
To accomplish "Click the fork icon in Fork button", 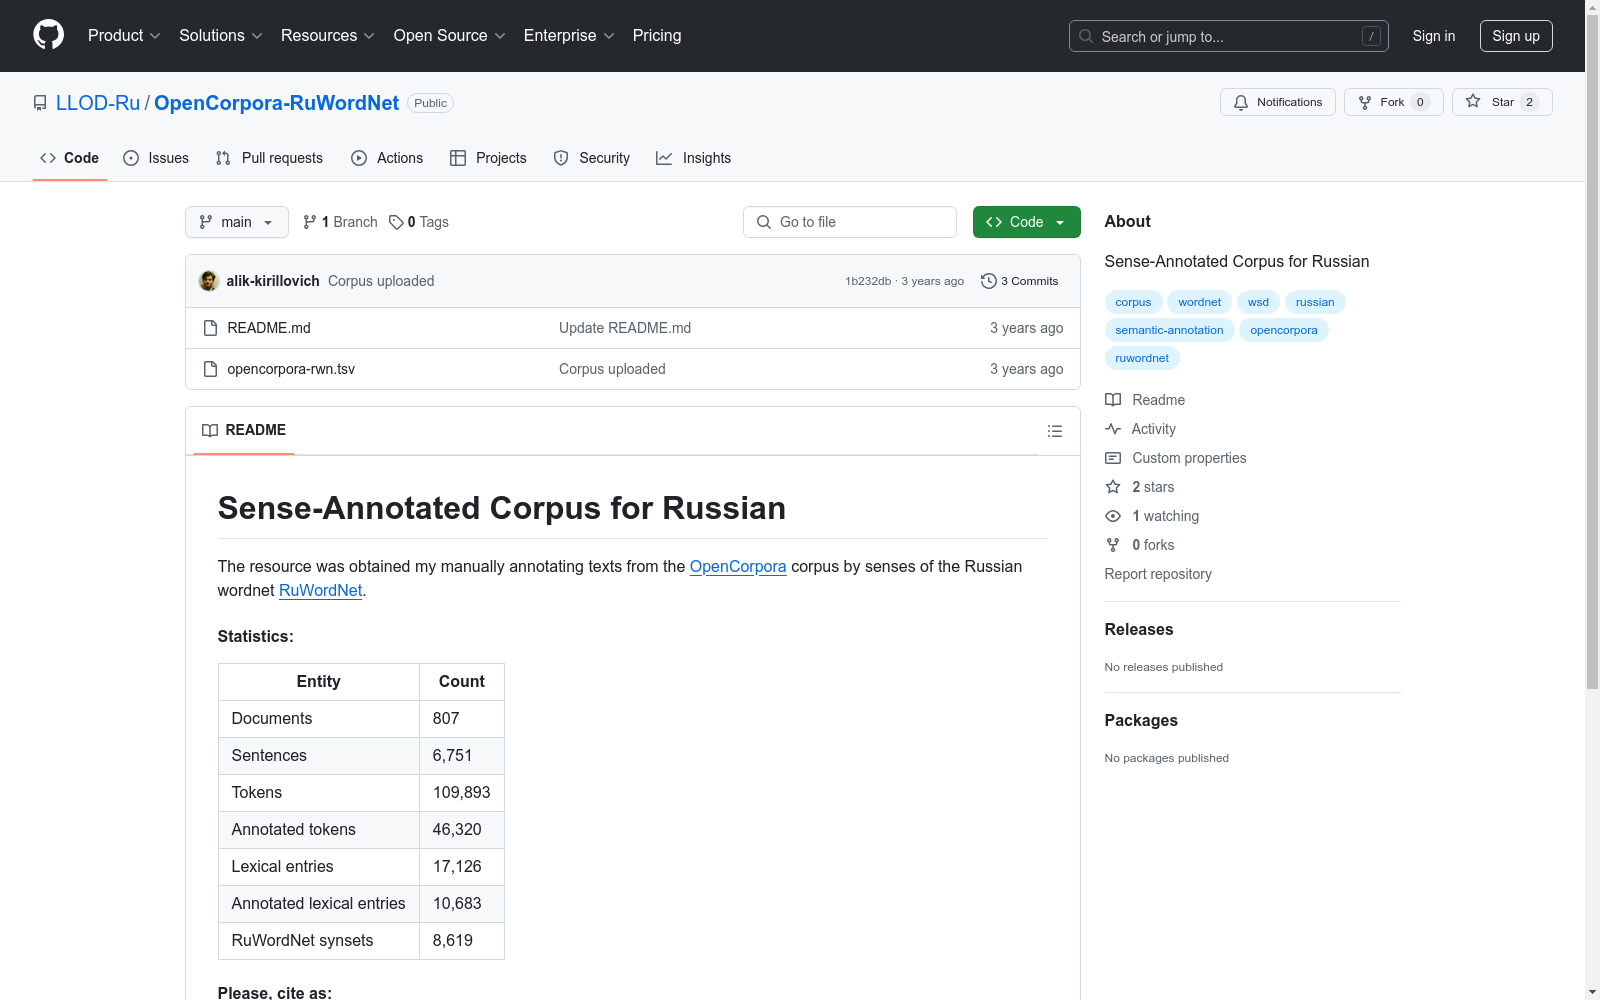I will coord(1365,102).
